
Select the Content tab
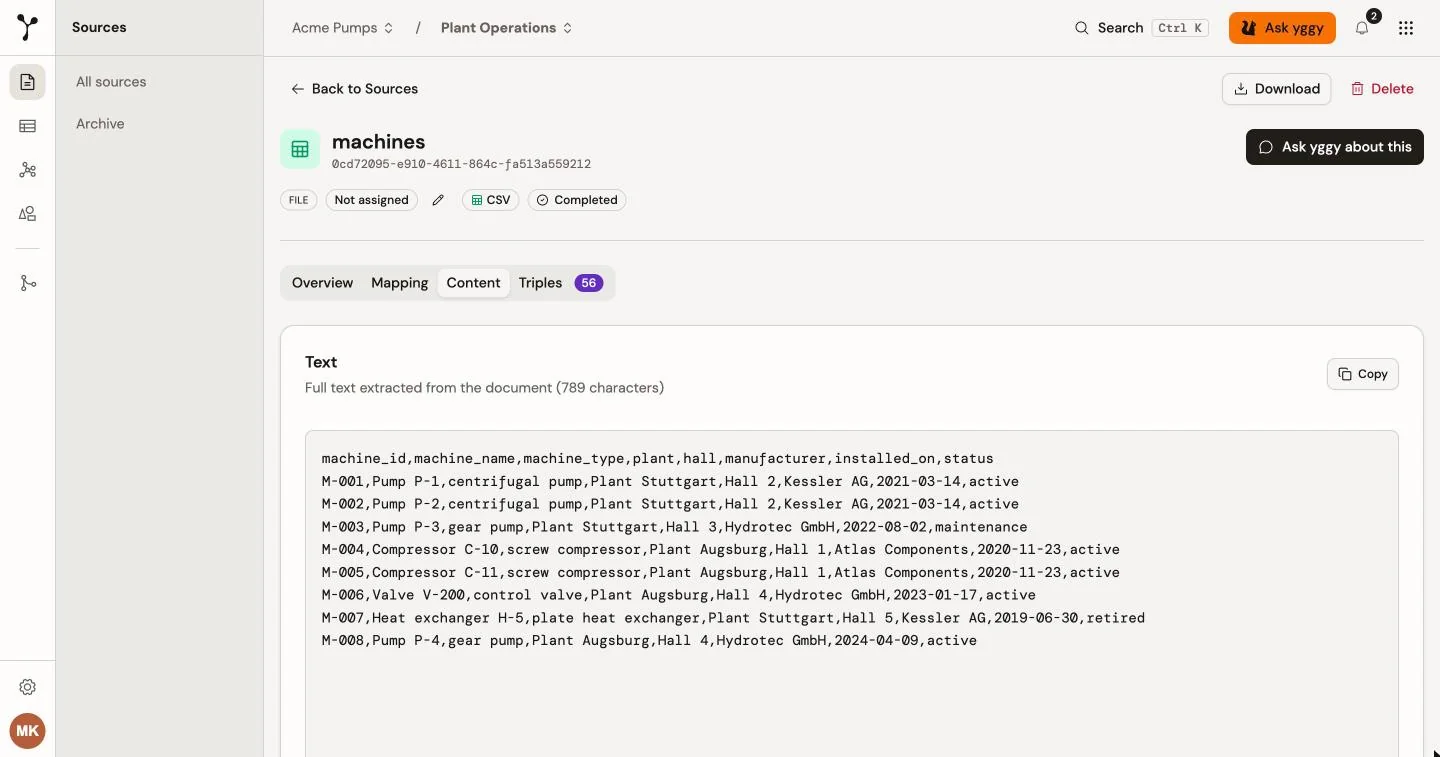(474, 283)
